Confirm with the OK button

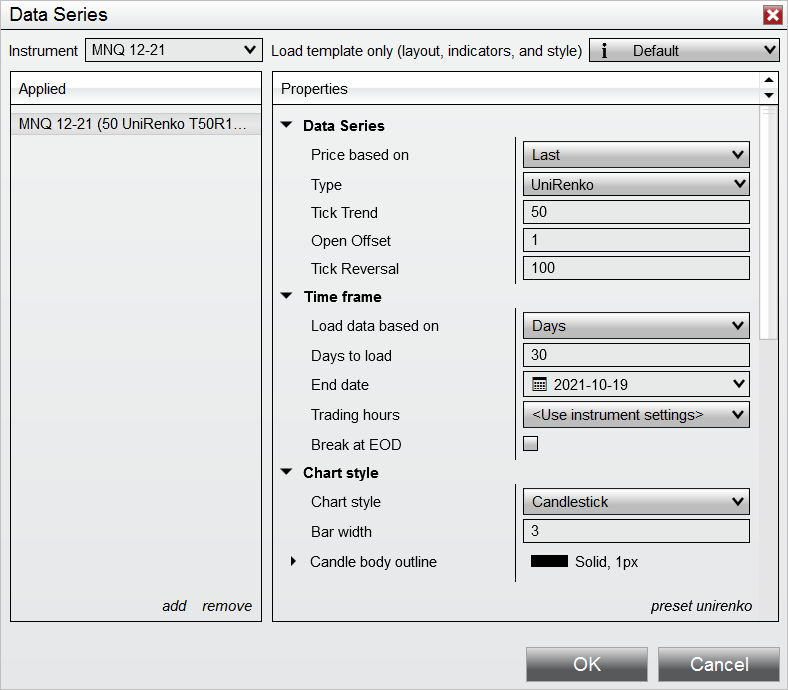pyautogui.click(x=586, y=664)
